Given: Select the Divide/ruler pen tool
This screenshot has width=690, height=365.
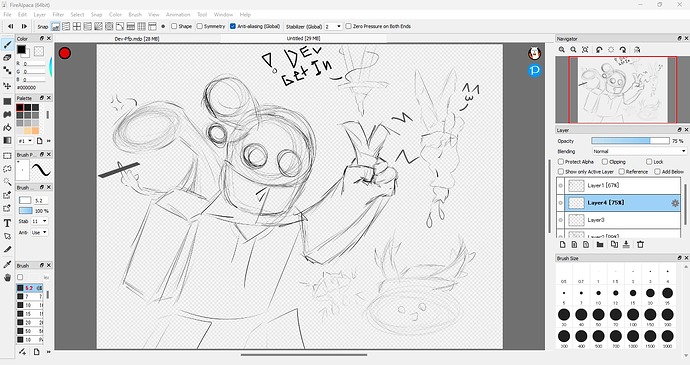Looking at the screenshot, I should tap(7, 249).
